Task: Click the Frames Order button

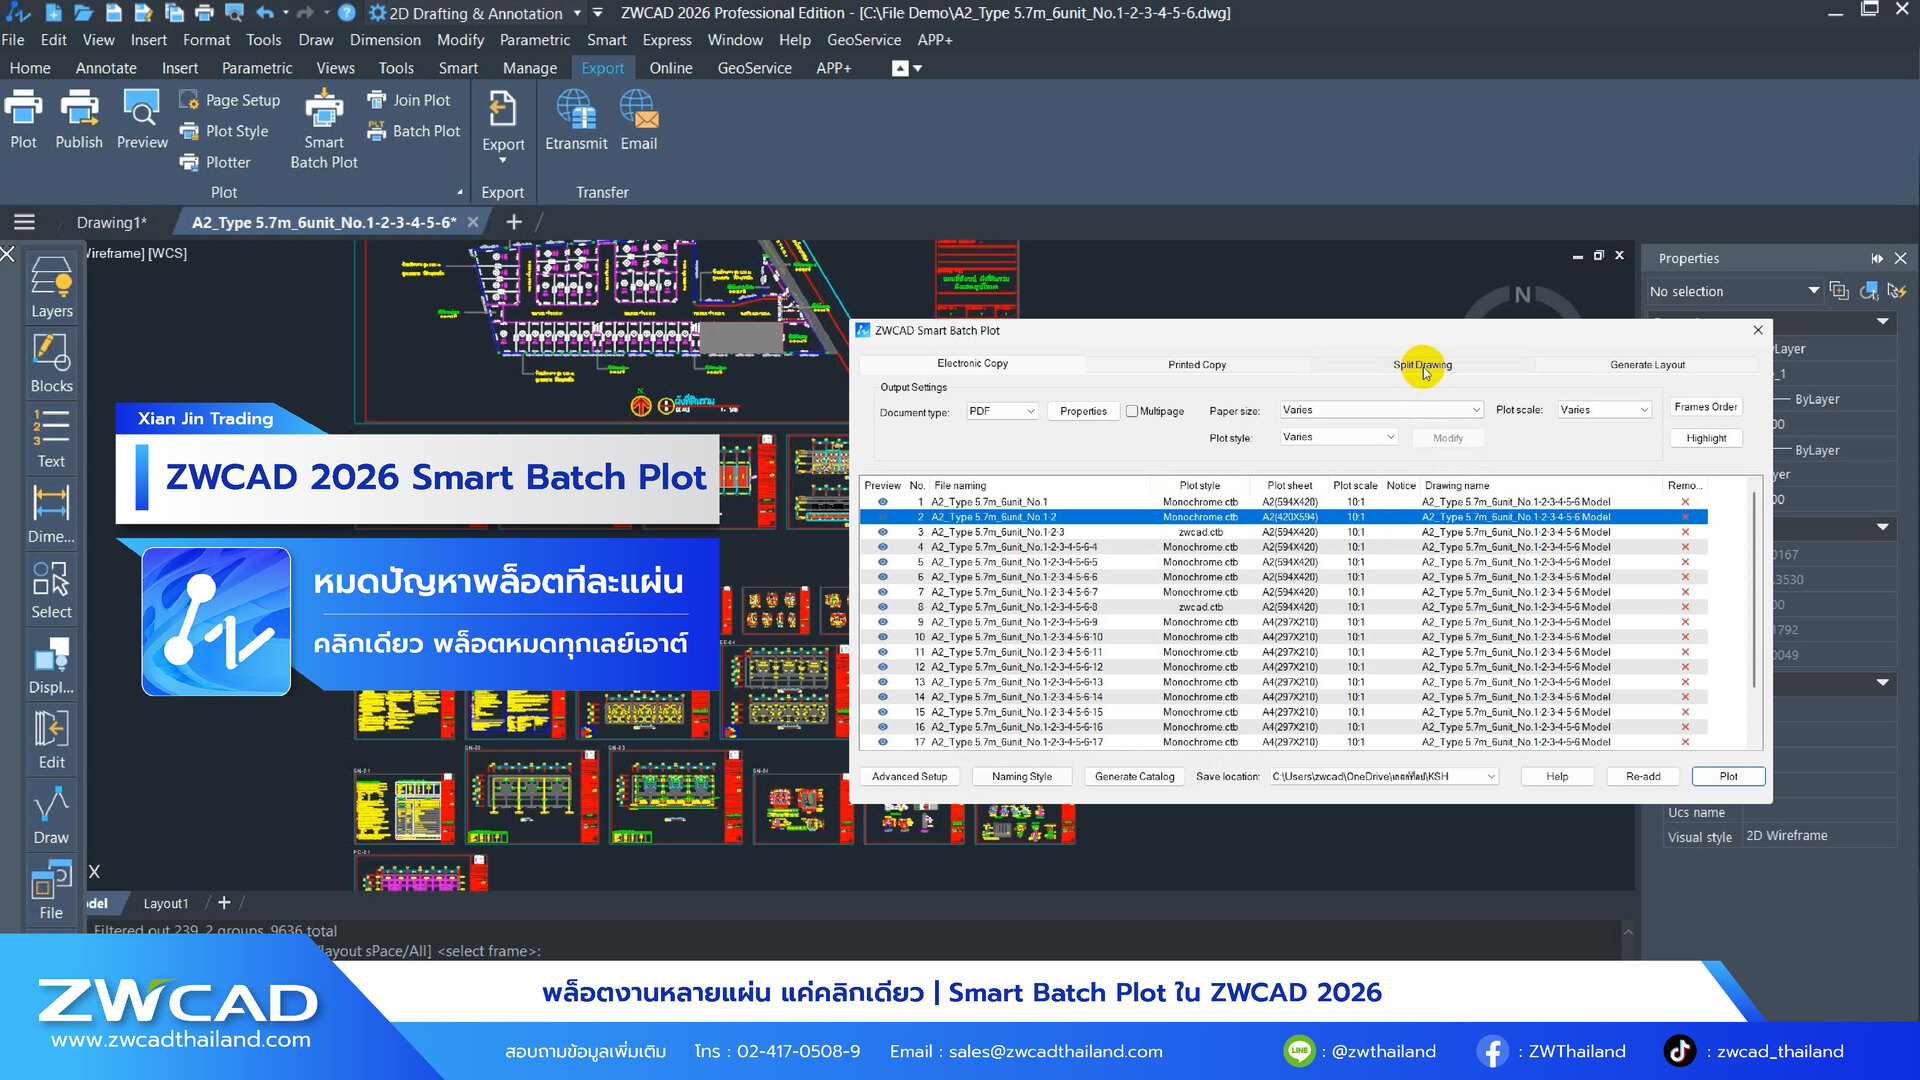Action: 1706,407
